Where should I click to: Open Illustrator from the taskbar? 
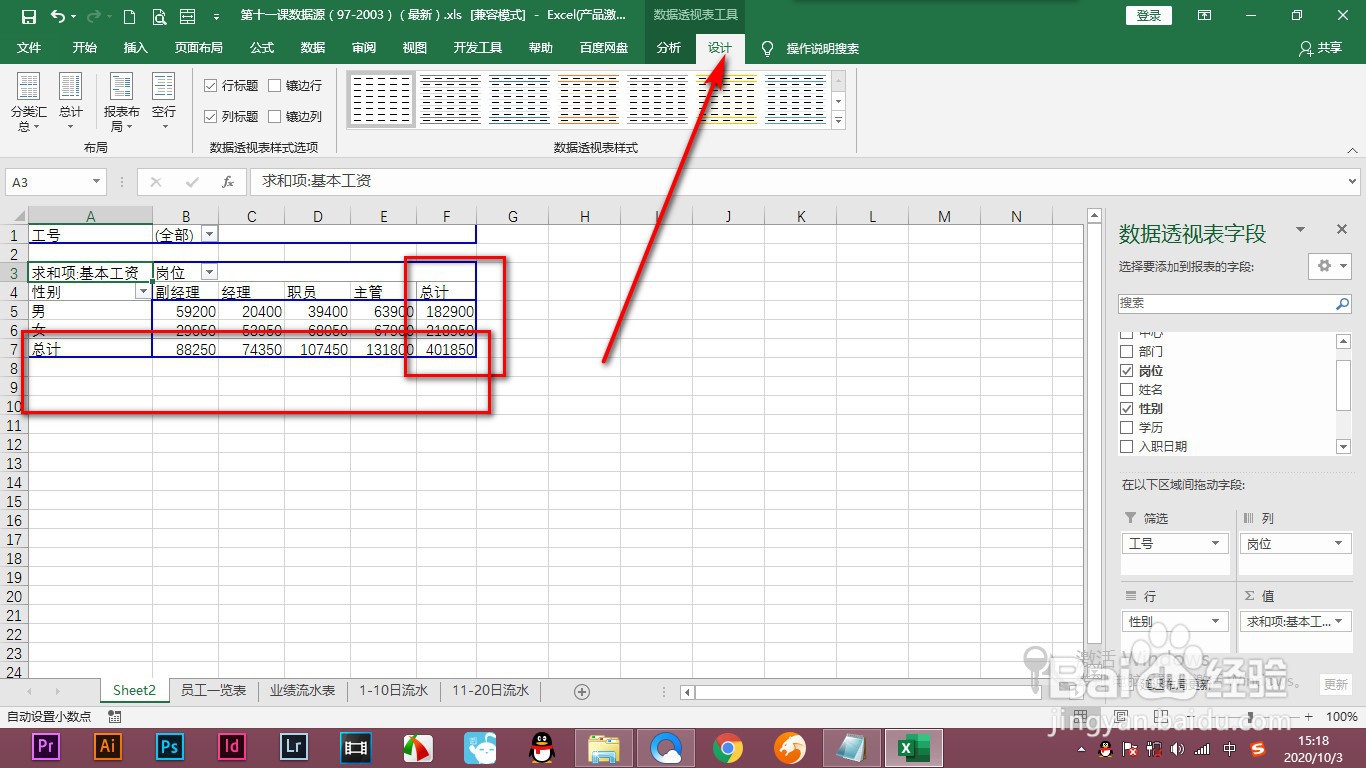coord(108,747)
